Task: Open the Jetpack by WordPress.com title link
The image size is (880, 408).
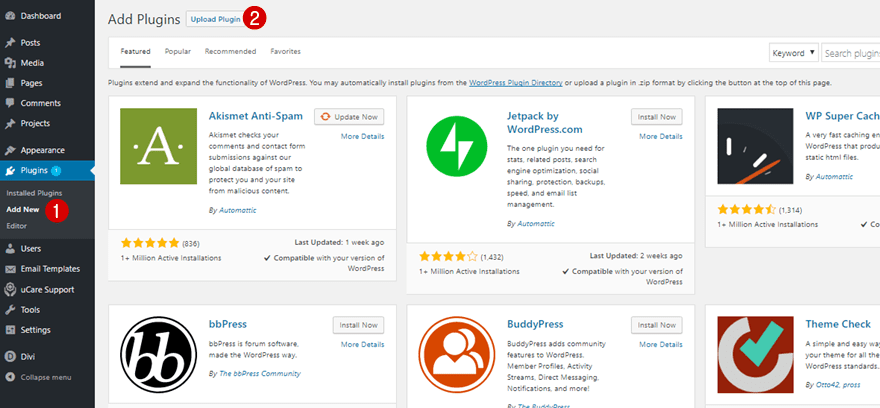Action: [x=544, y=123]
